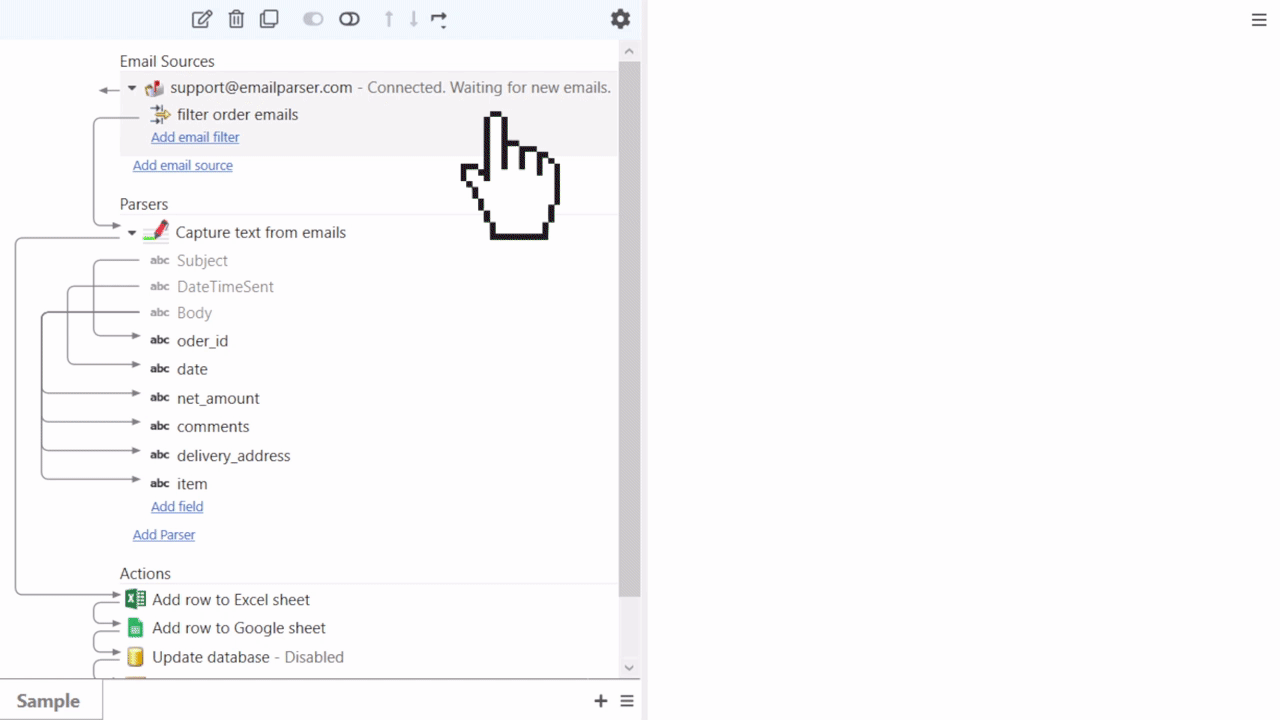Select 'Add row to Google sheet' action
1280x720 pixels.
[239, 629]
